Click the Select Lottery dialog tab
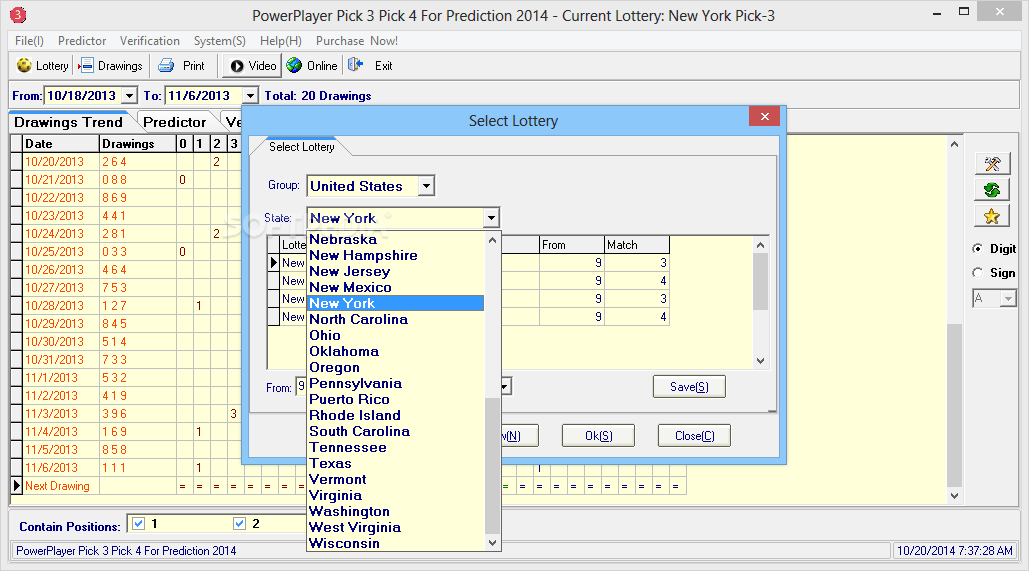 301,147
